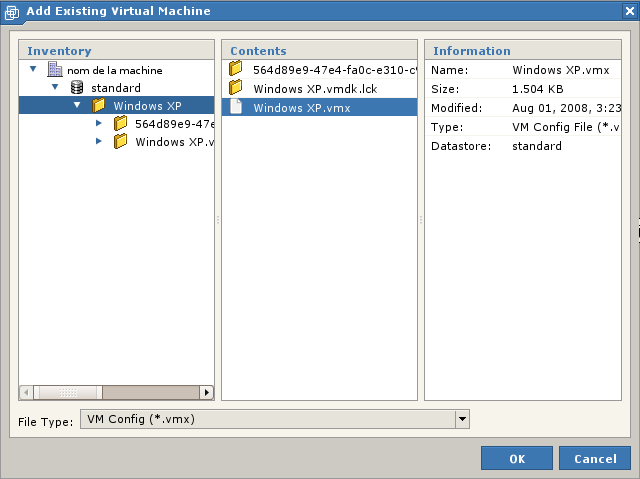Click the 564d89e9 folder icon in Inventory tree

coord(121,124)
